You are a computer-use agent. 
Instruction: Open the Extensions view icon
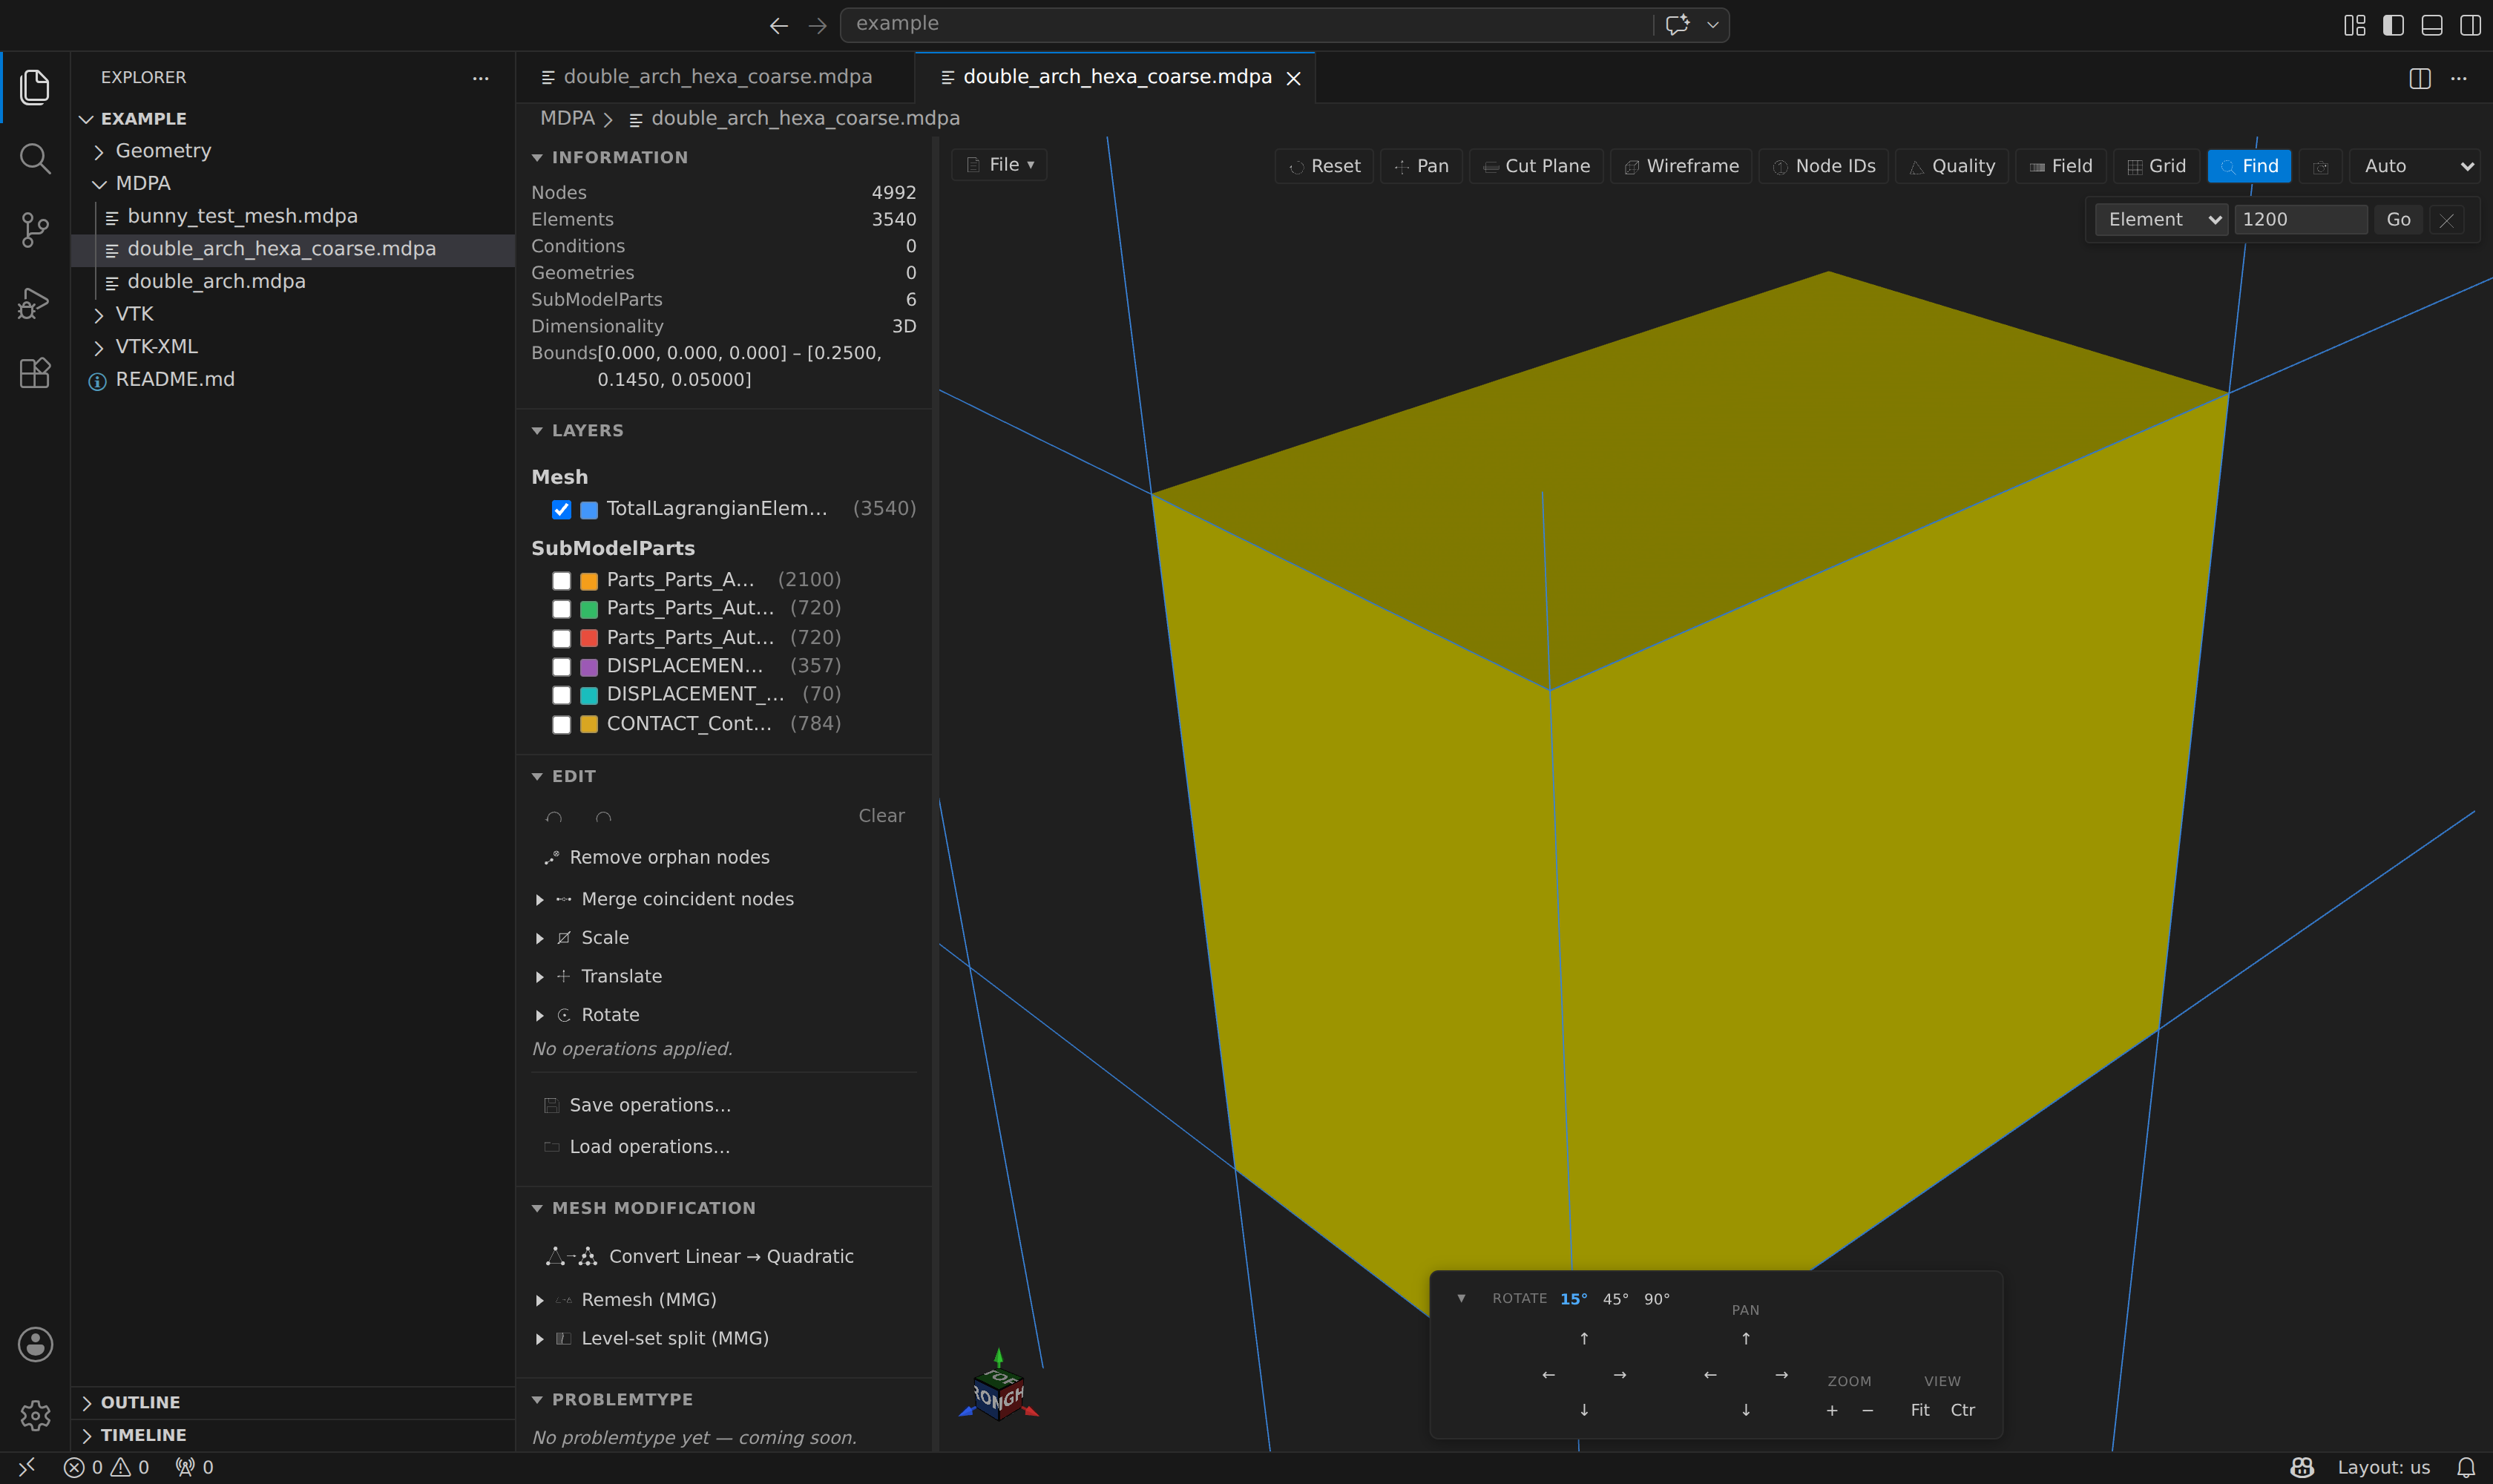click(x=35, y=373)
